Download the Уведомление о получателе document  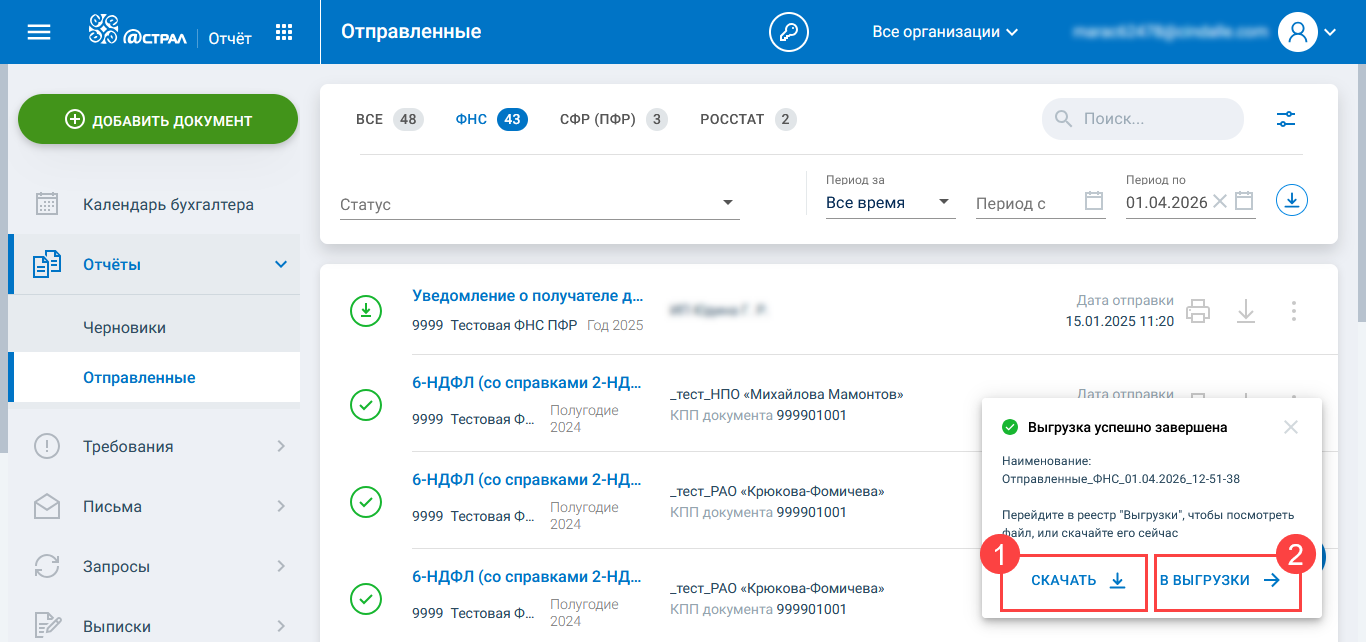(1245, 311)
